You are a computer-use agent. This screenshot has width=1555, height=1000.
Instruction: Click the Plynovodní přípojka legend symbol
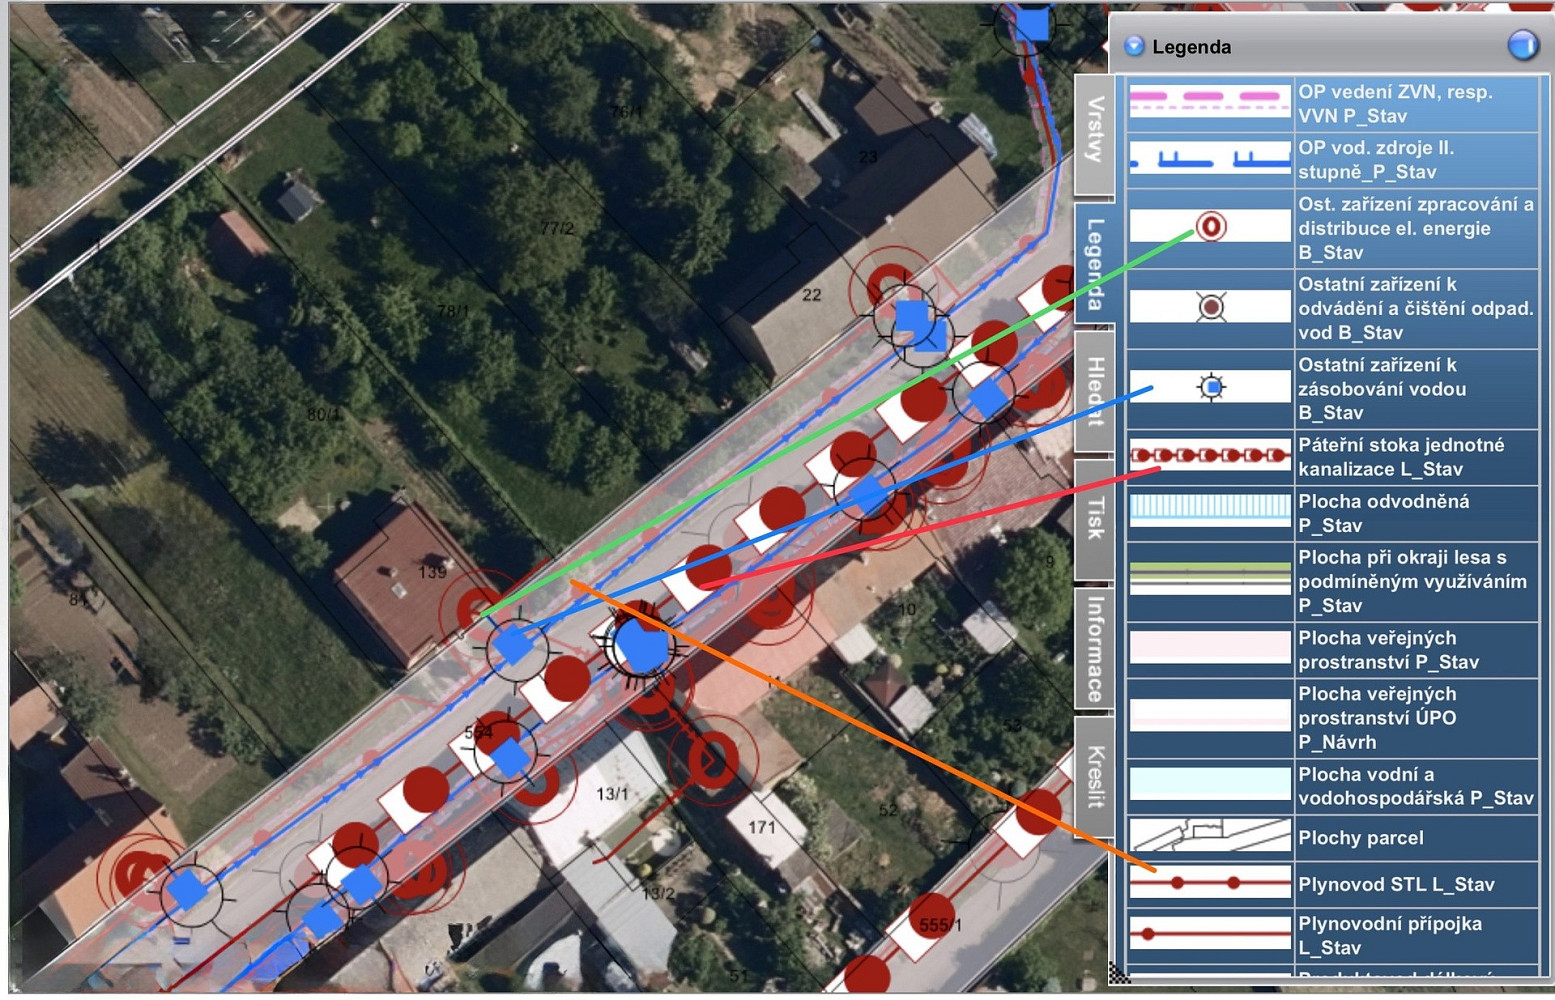(1210, 934)
